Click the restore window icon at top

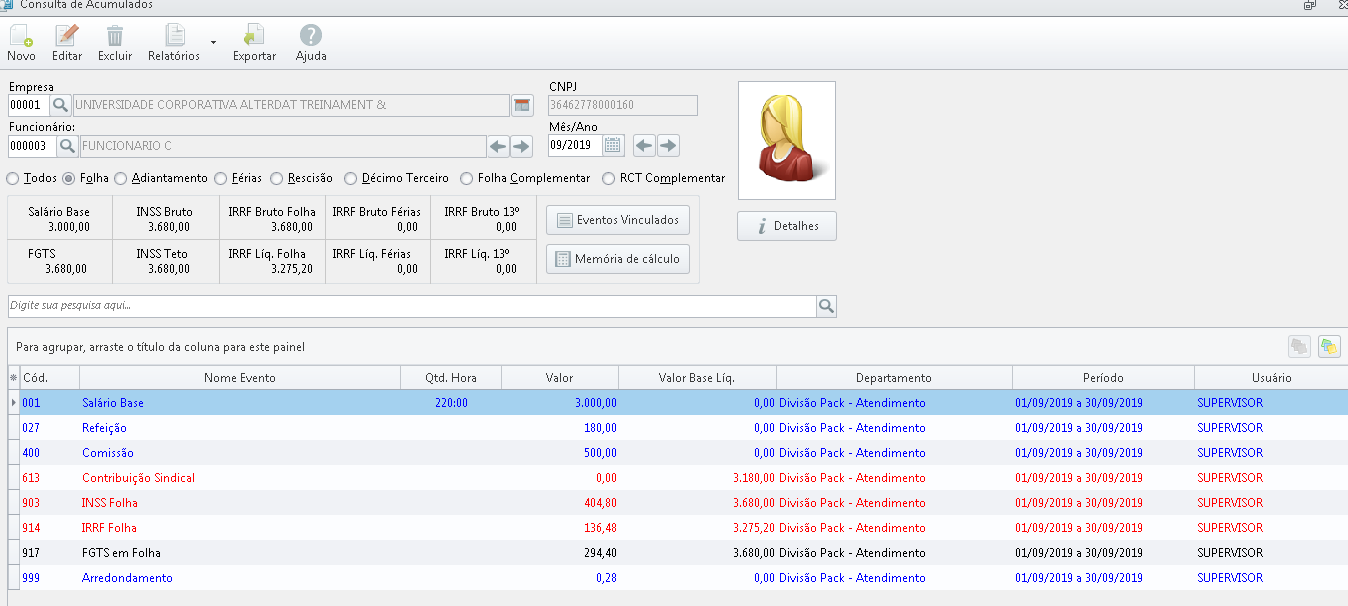(x=1310, y=5)
